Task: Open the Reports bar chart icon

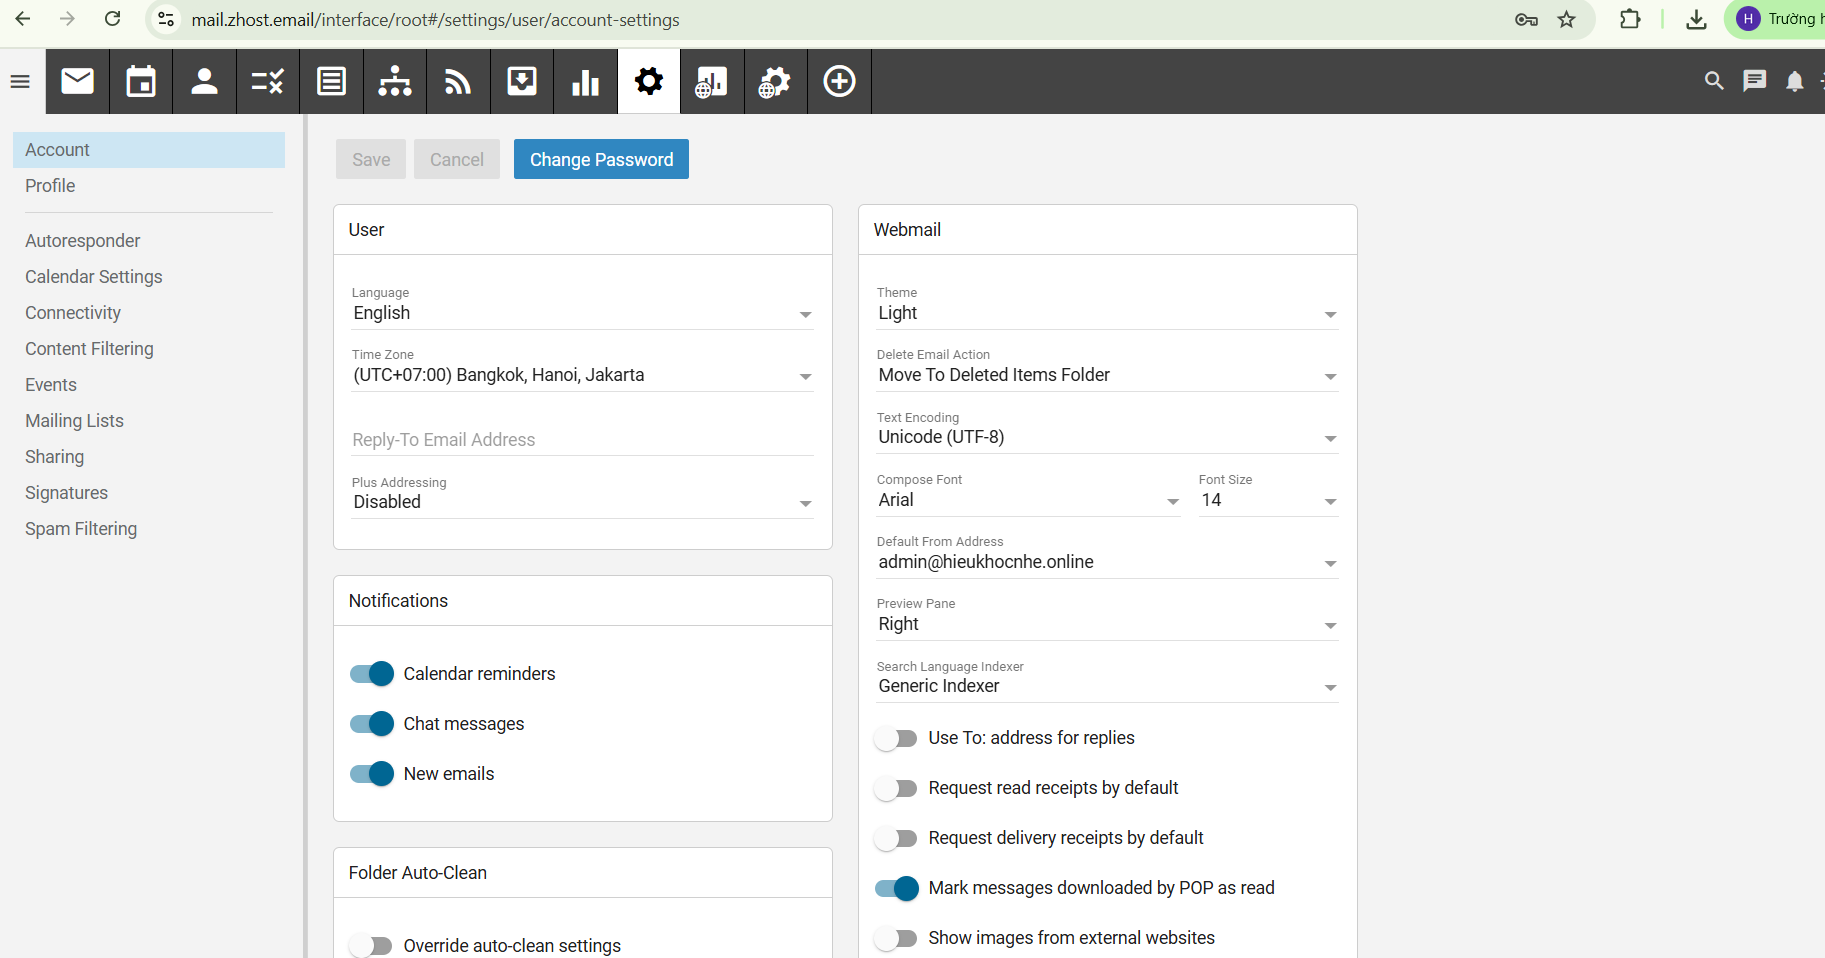Action: pos(585,81)
